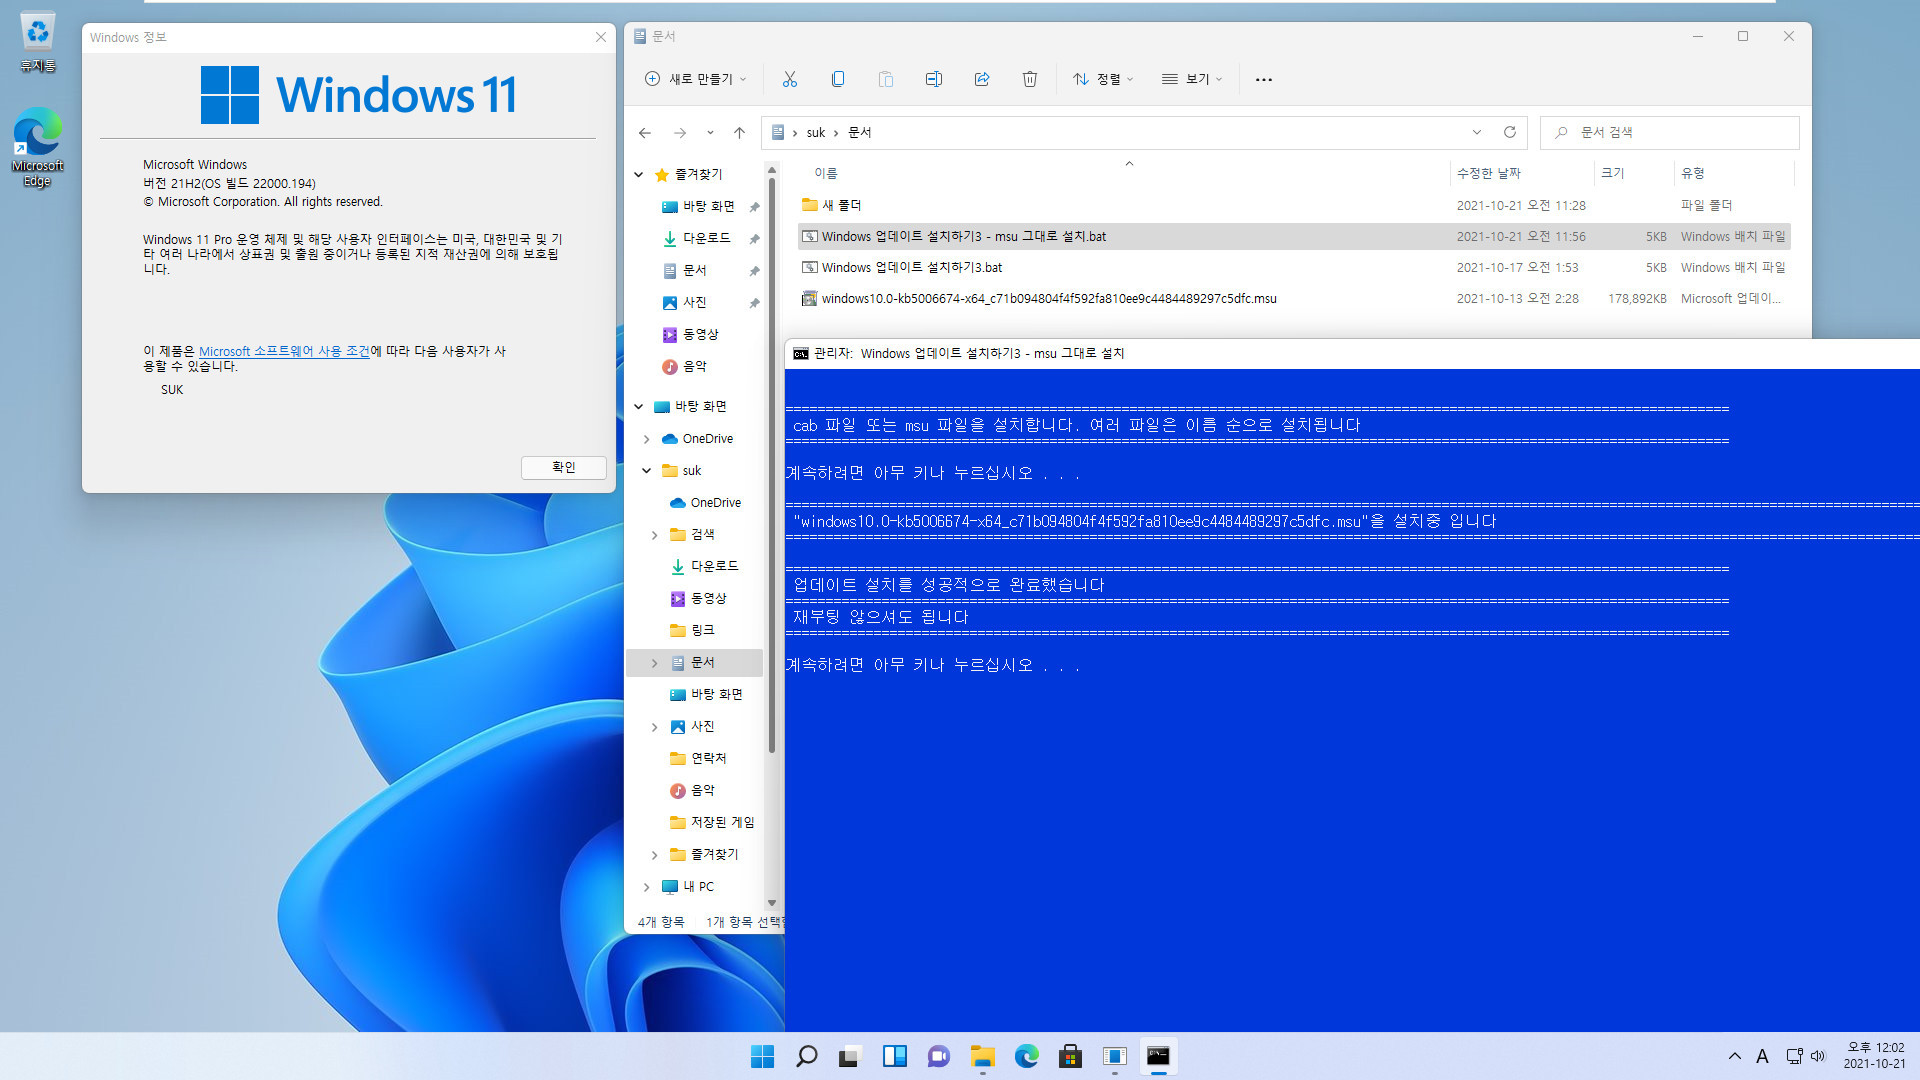The width and height of the screenshot is (1920, 1080).
Task: Click the Share icon in Explorer toolbar
Action: point(981,79)
